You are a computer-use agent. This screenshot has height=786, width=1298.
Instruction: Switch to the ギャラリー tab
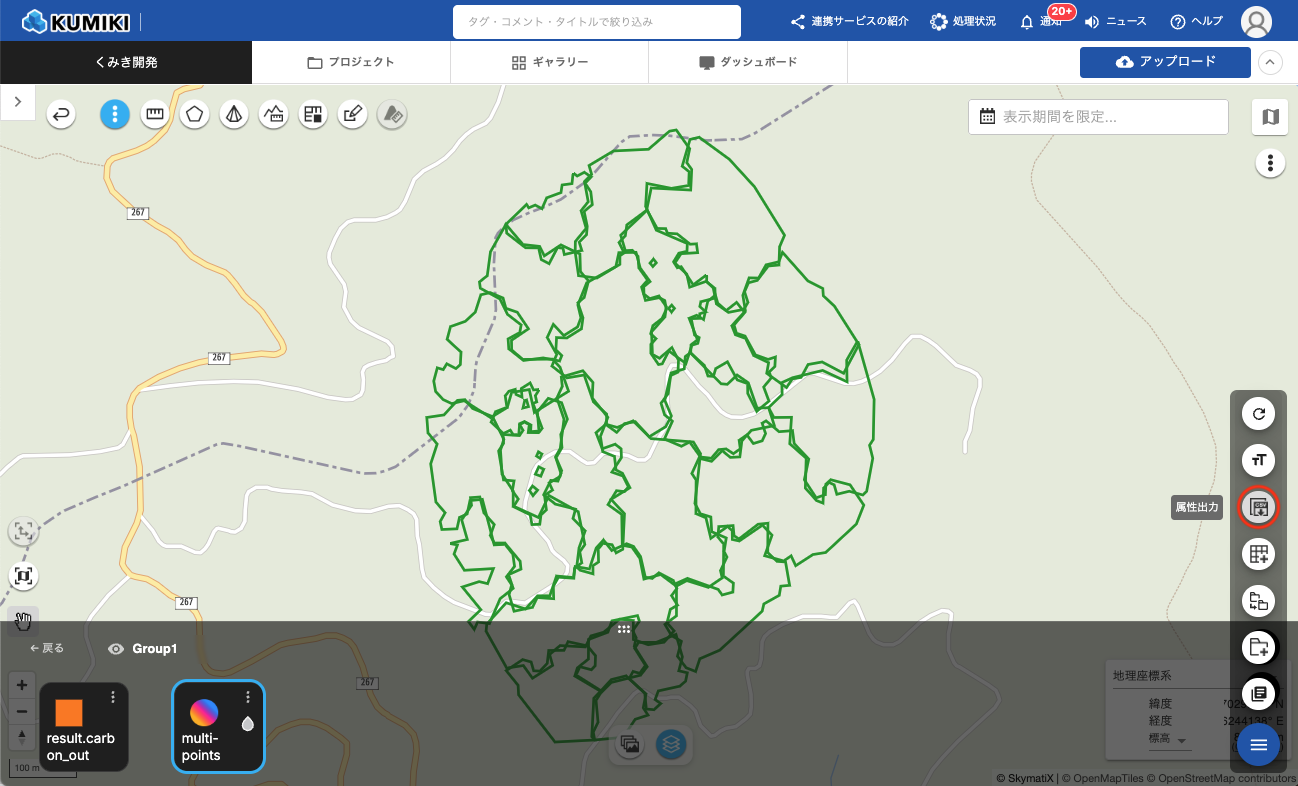coord(549,62)
